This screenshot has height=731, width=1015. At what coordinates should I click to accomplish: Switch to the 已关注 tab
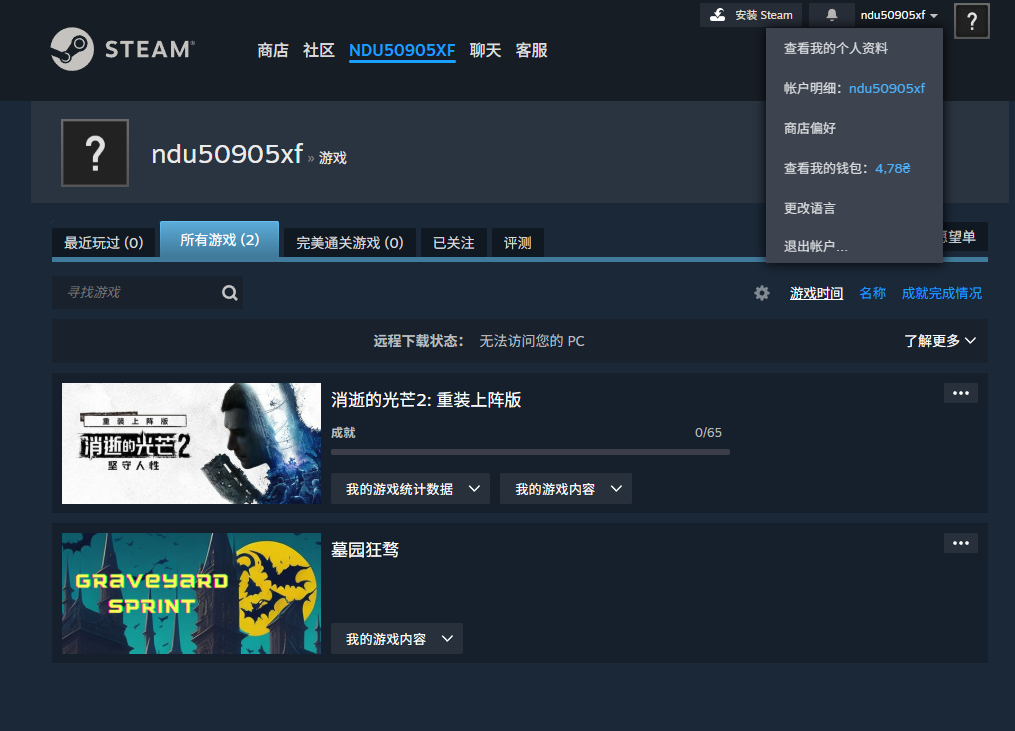click(454, 243)
